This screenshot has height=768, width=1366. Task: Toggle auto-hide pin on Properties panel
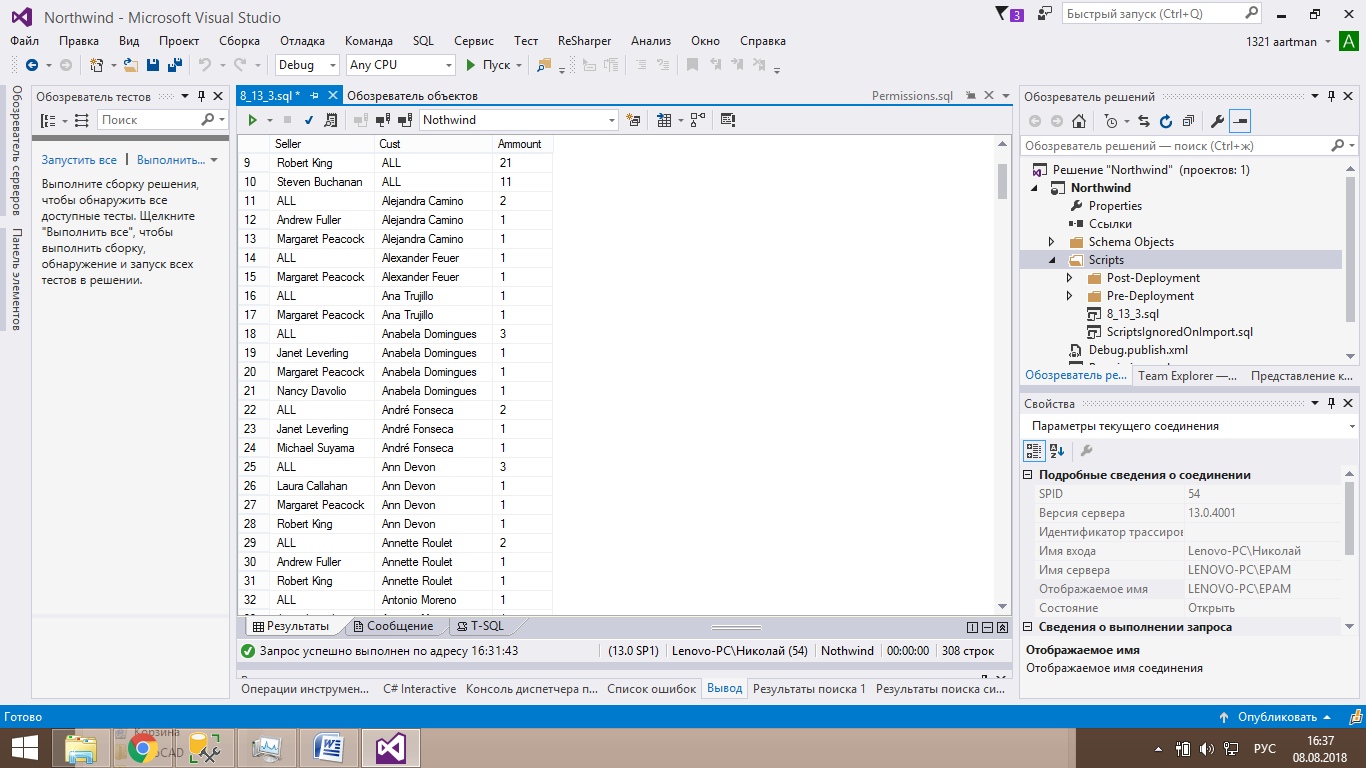[x=1331, y=403]
